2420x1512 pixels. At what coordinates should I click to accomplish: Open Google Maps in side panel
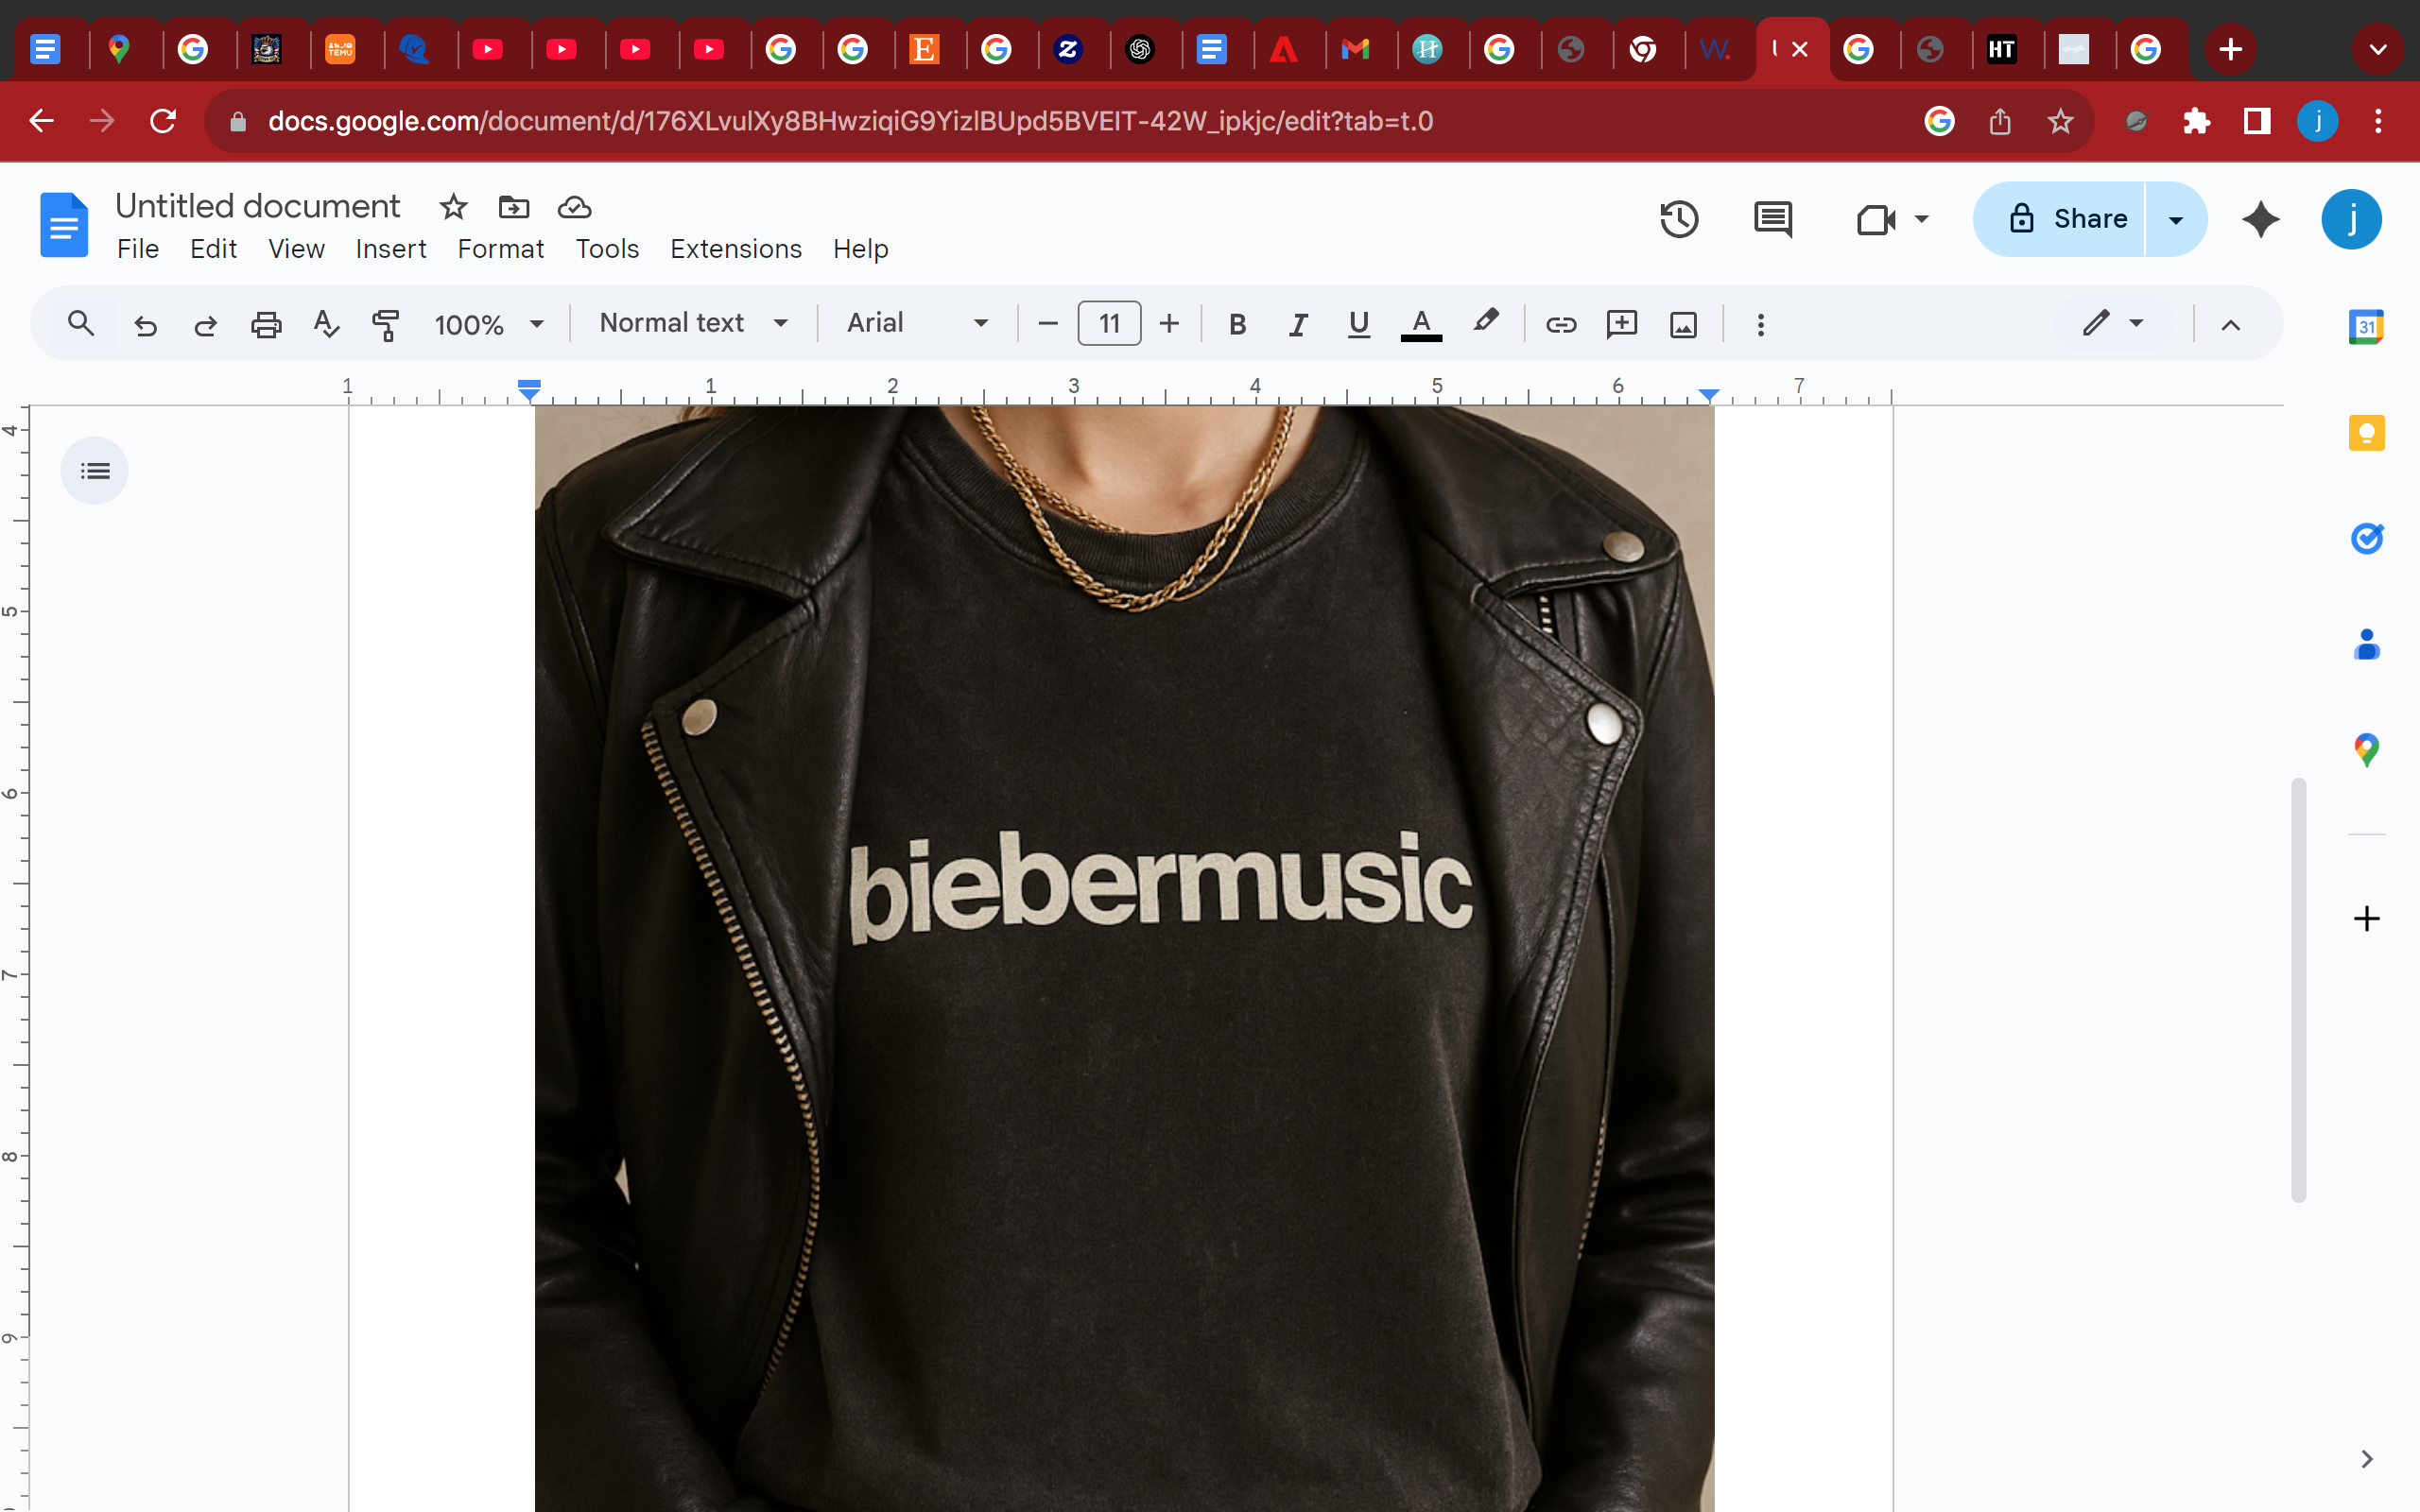pyautogui.click(x=2366, y=749)
